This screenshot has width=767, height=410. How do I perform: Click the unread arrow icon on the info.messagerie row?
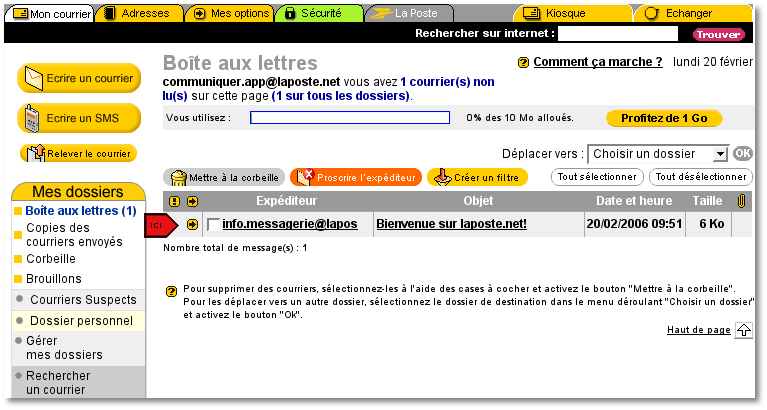pos(192,225)
